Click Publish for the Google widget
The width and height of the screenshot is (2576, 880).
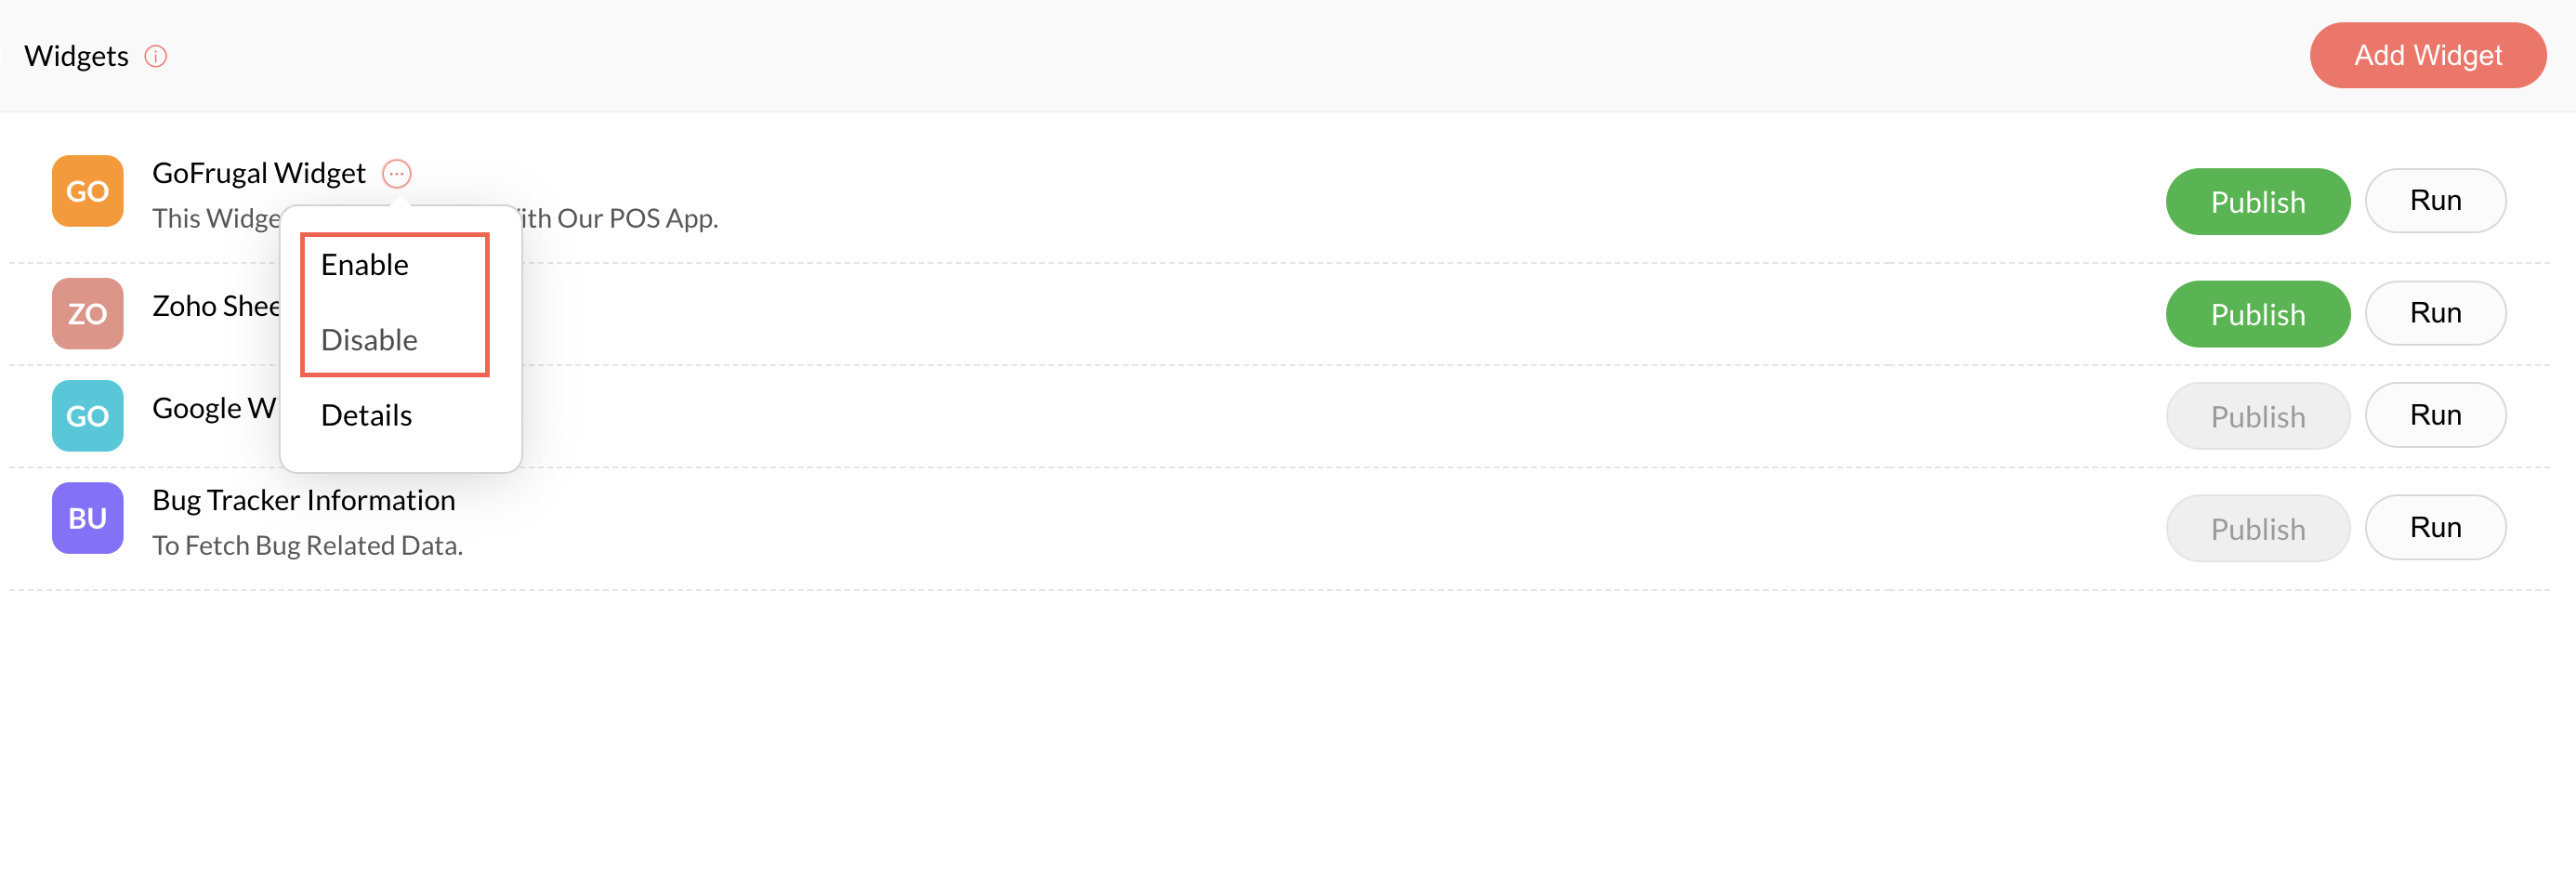[2257, 416]
